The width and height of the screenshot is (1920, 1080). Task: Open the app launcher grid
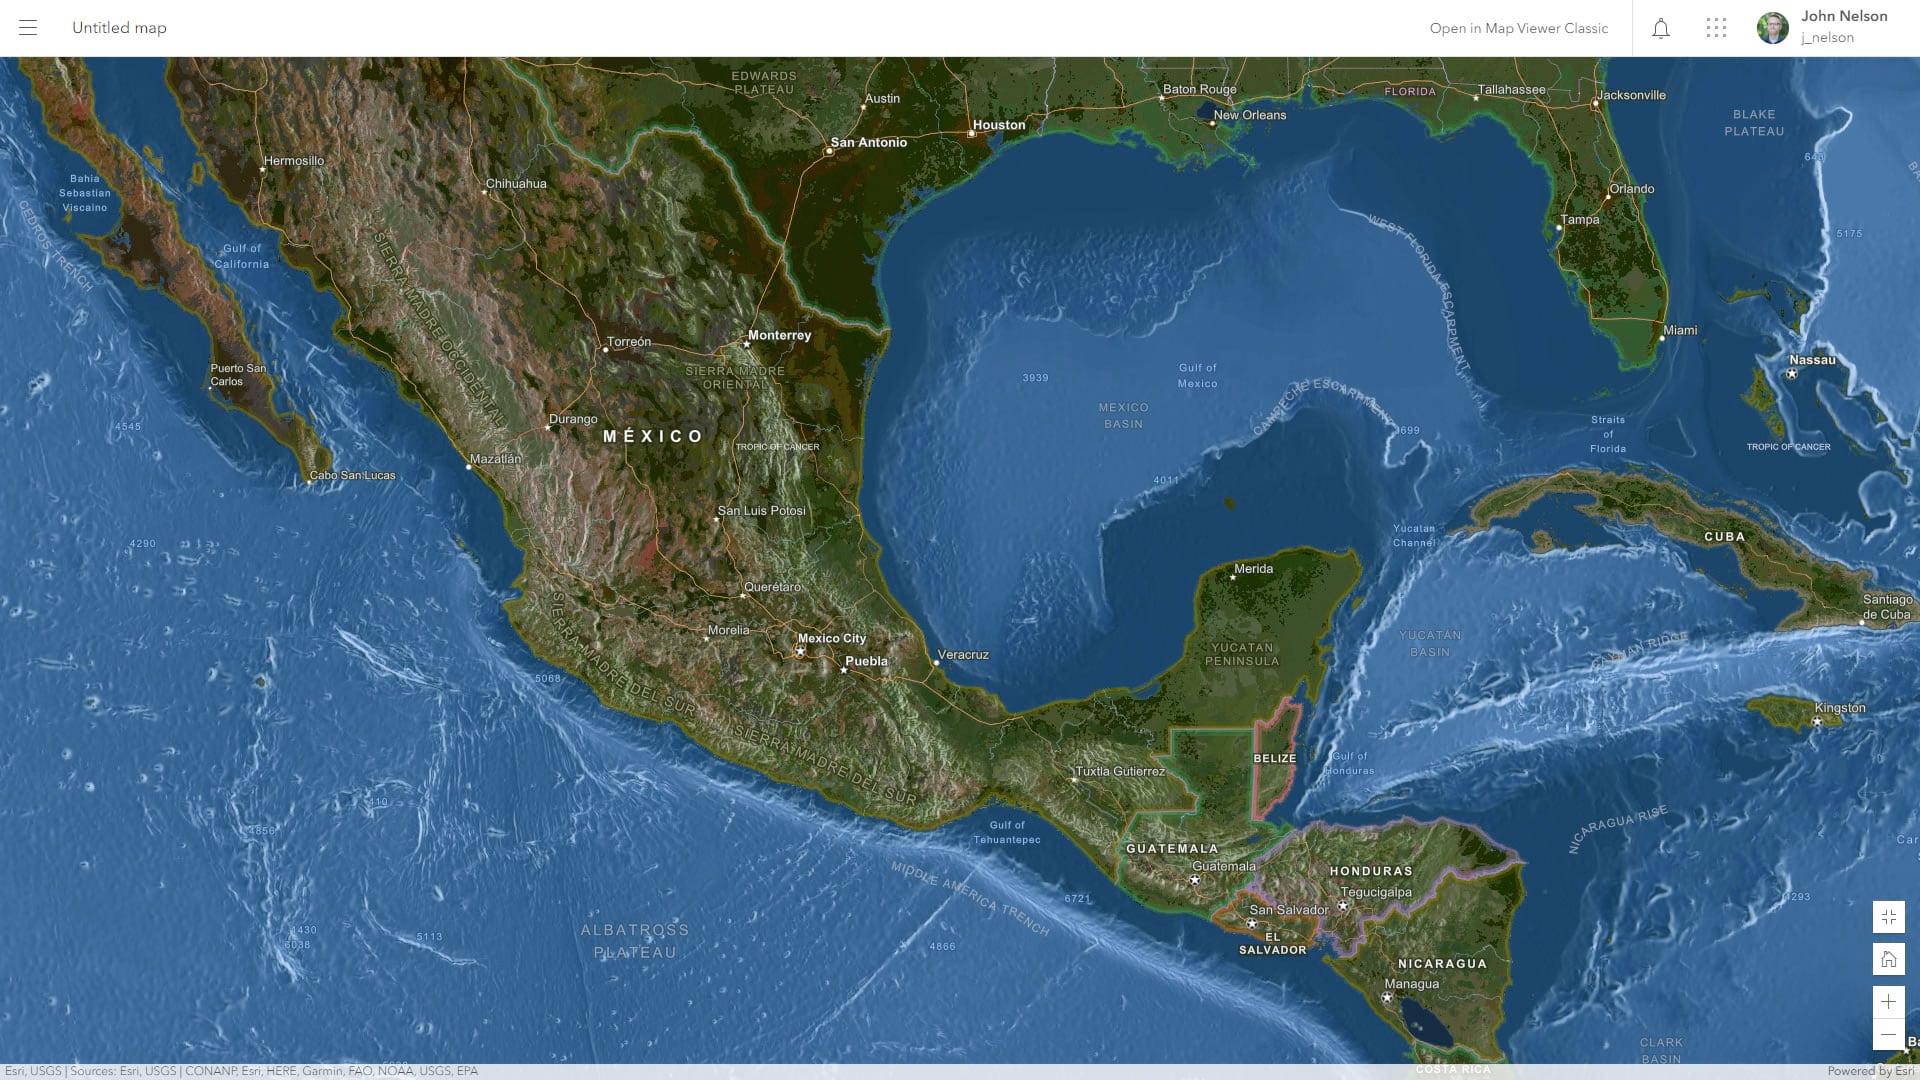coord(1716,28)
